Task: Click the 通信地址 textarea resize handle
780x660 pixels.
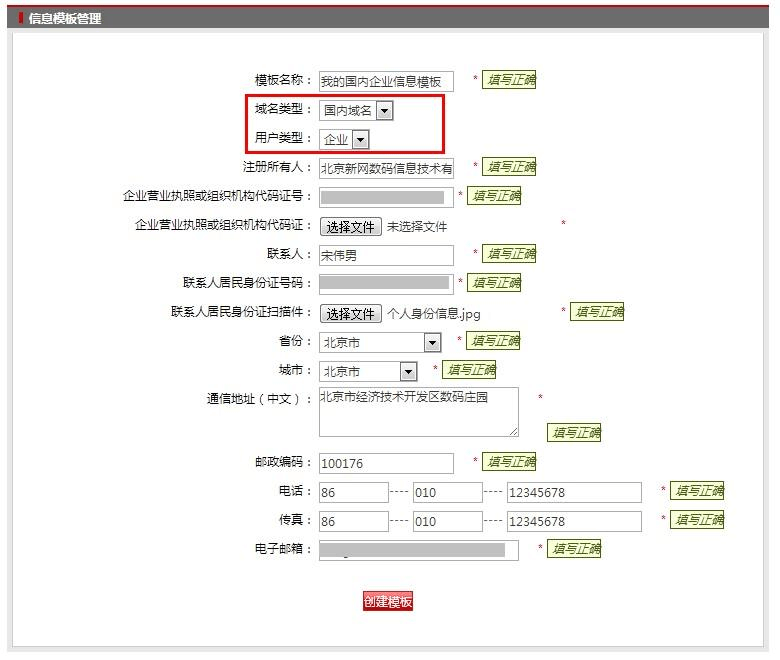Action: pyautogui.click(x=514, y=432)
